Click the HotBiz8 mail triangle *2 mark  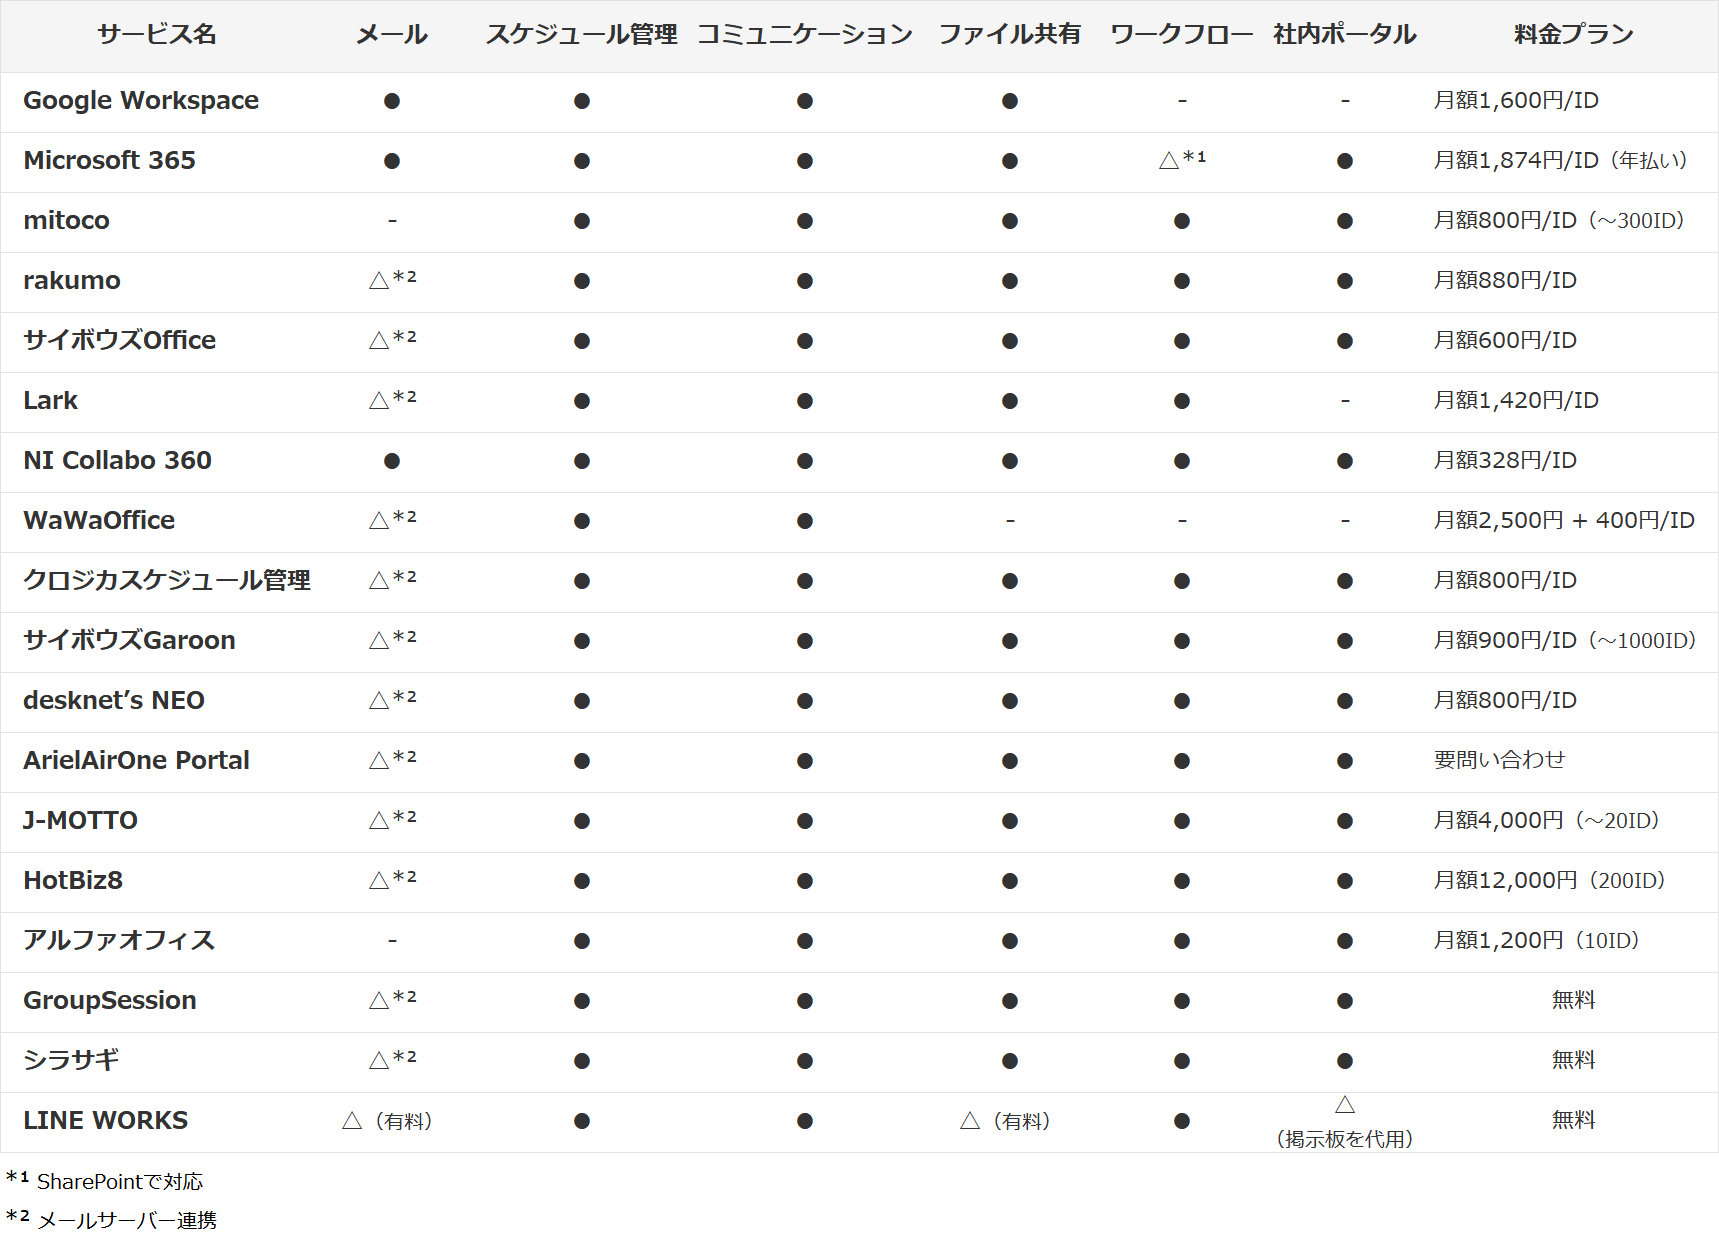pyautogui.click(x=392, y=879)
